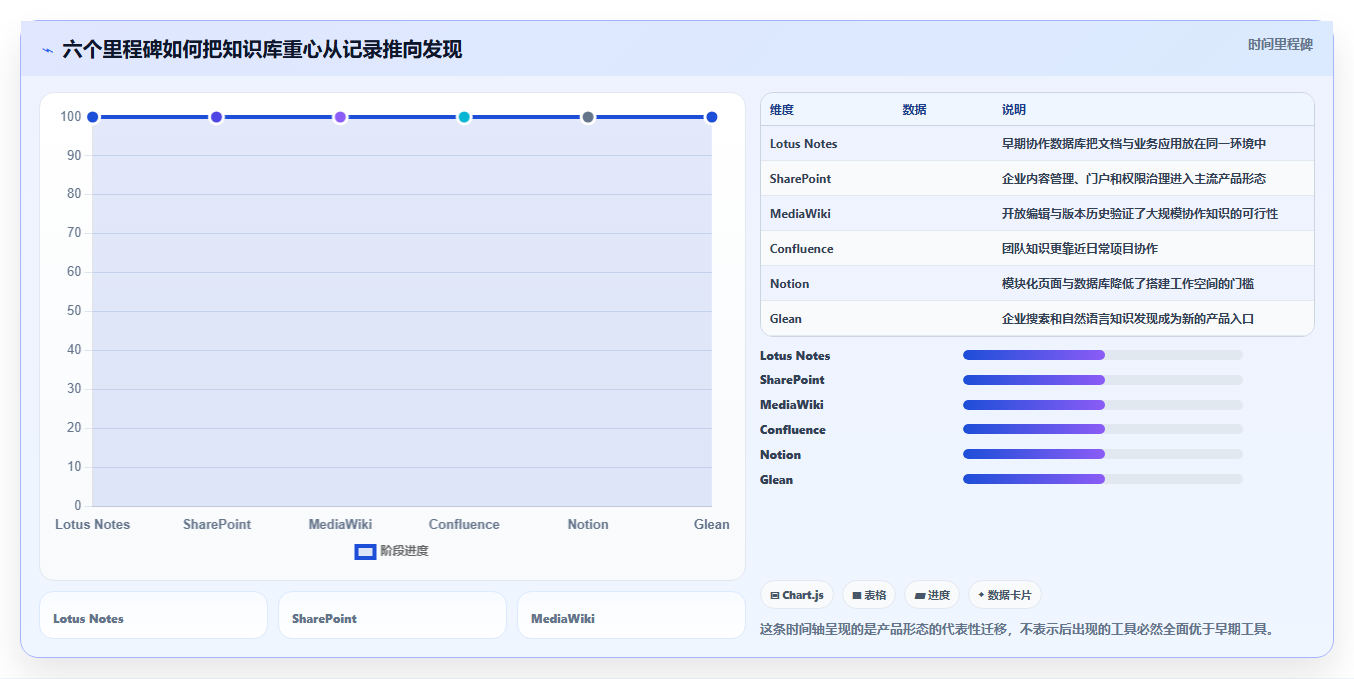The image size is (1354, 679).
Task: Click the Lotus Notes data point on chart
Action: pos(92,117)
